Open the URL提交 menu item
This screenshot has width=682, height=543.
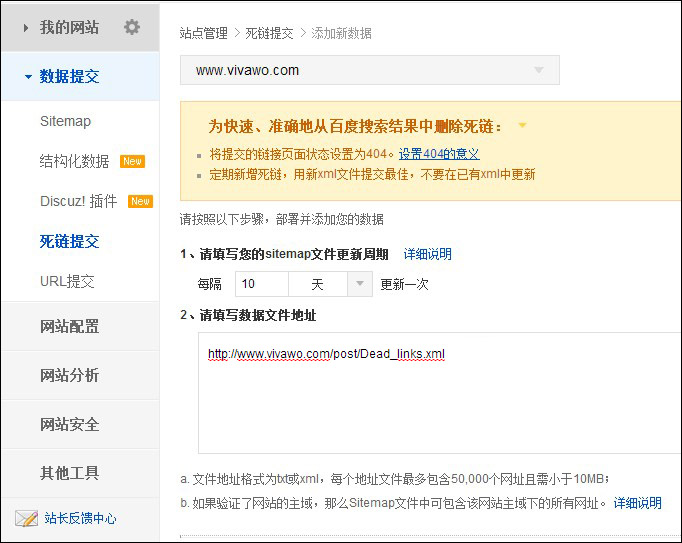(x=67, y=281)
